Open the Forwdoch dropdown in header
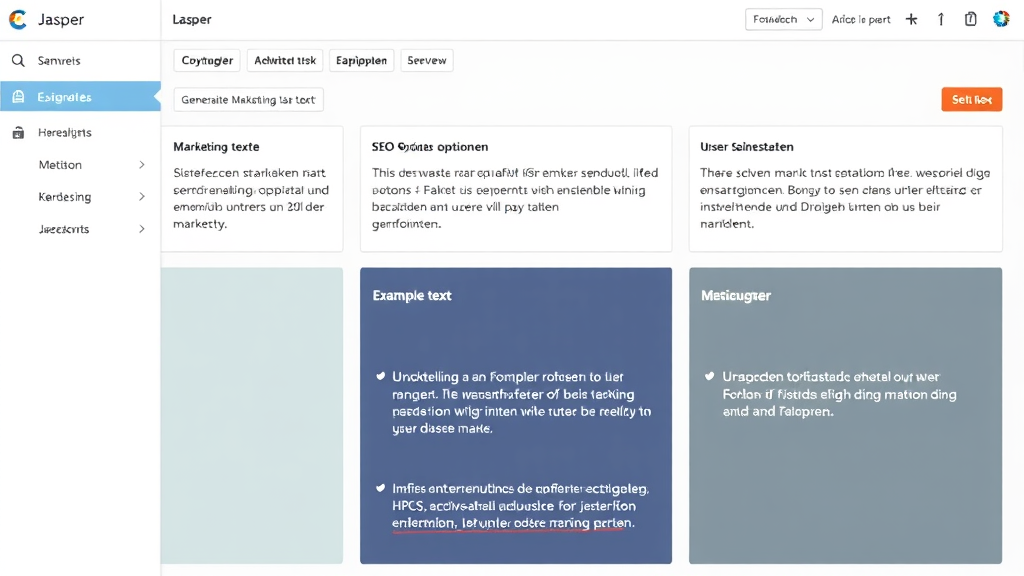1024x576 pixels. coord(784,19)
